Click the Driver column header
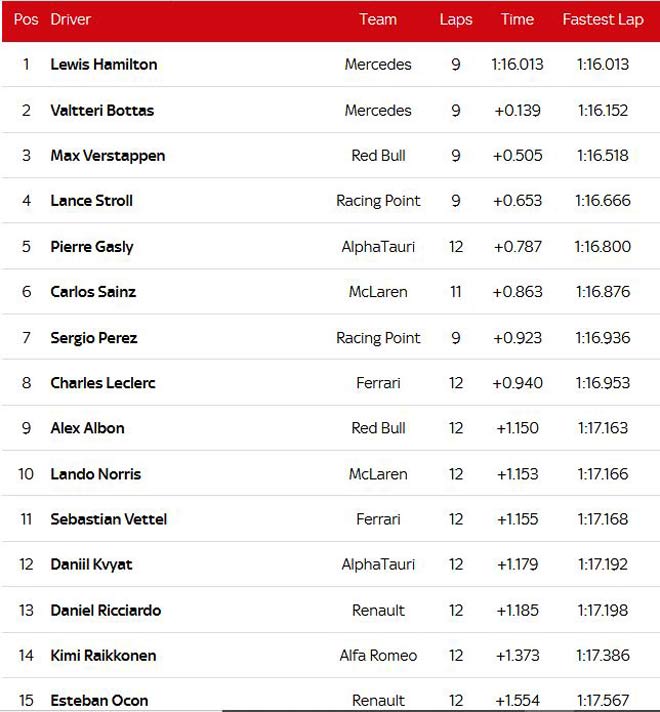660x712 pixels. coord(70,20)
